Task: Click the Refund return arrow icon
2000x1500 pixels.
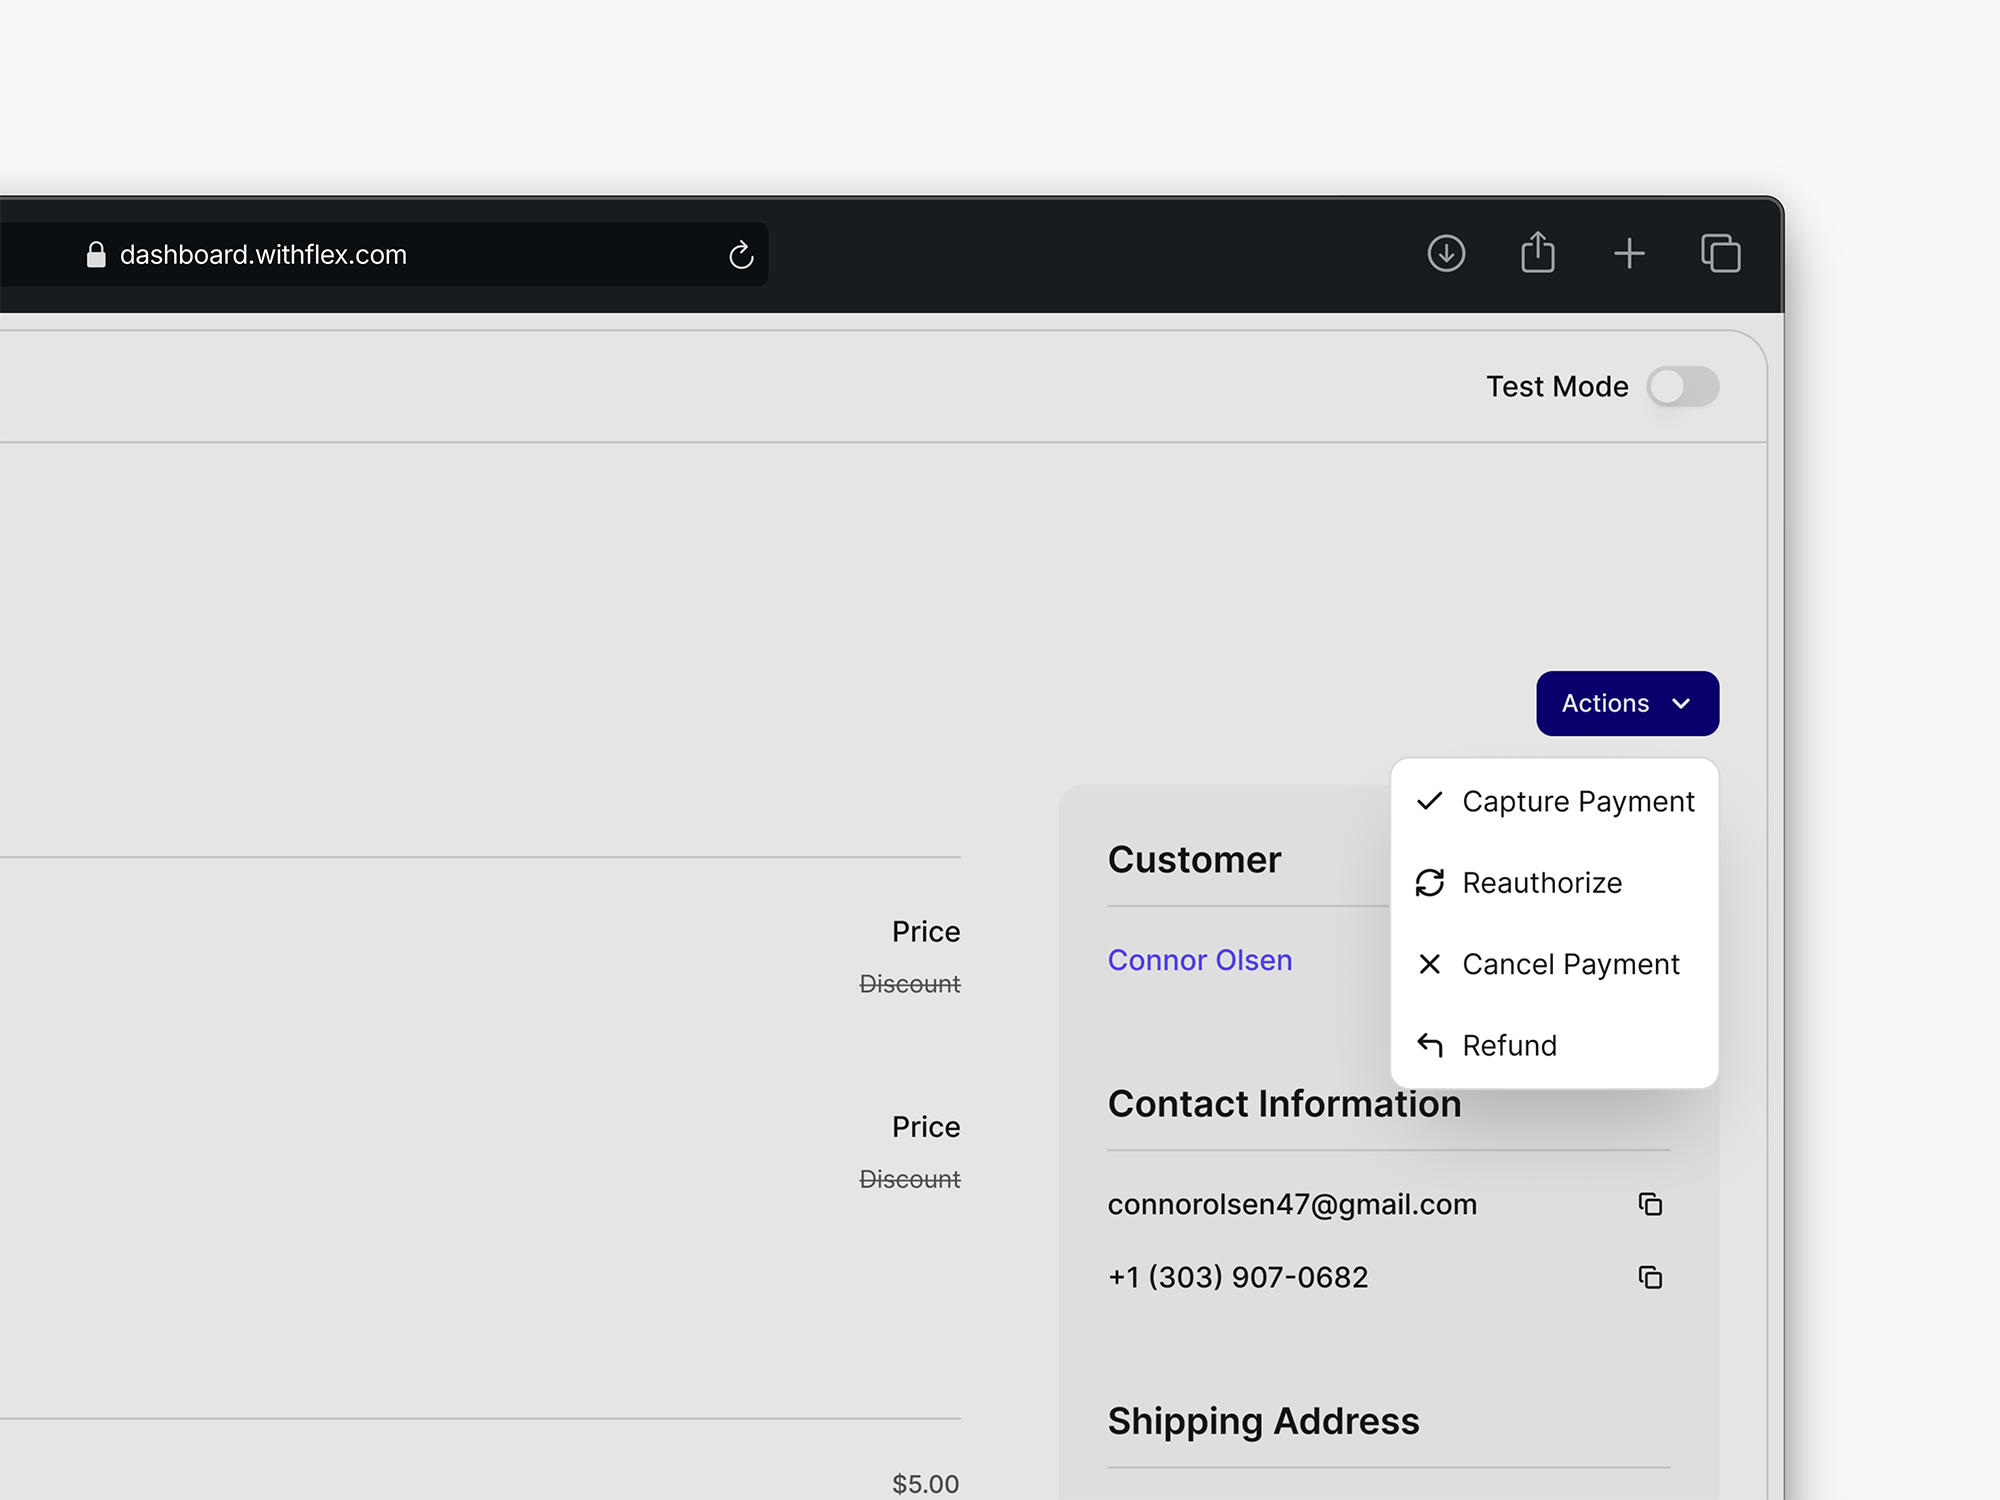Action: [1430, 1045]
